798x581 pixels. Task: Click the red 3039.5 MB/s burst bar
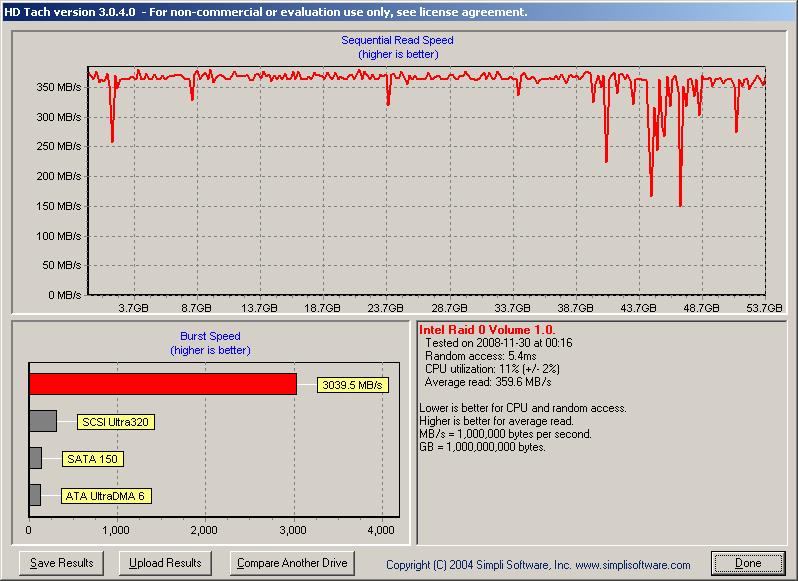click(x=163, y=384)
